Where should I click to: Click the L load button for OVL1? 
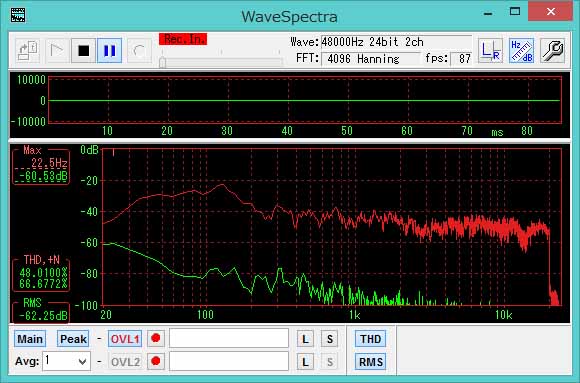click(x=305, y=339)
